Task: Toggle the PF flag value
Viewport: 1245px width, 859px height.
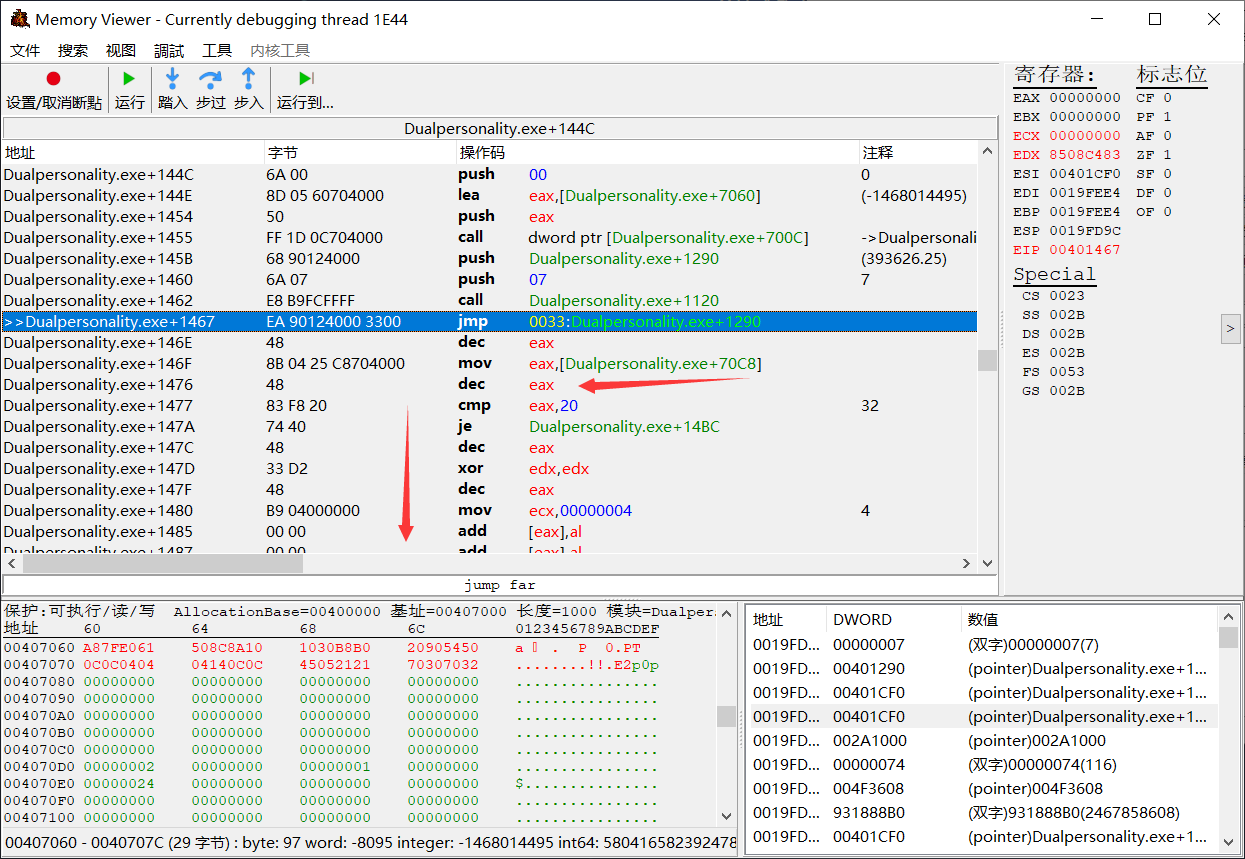Action: 1167,117
